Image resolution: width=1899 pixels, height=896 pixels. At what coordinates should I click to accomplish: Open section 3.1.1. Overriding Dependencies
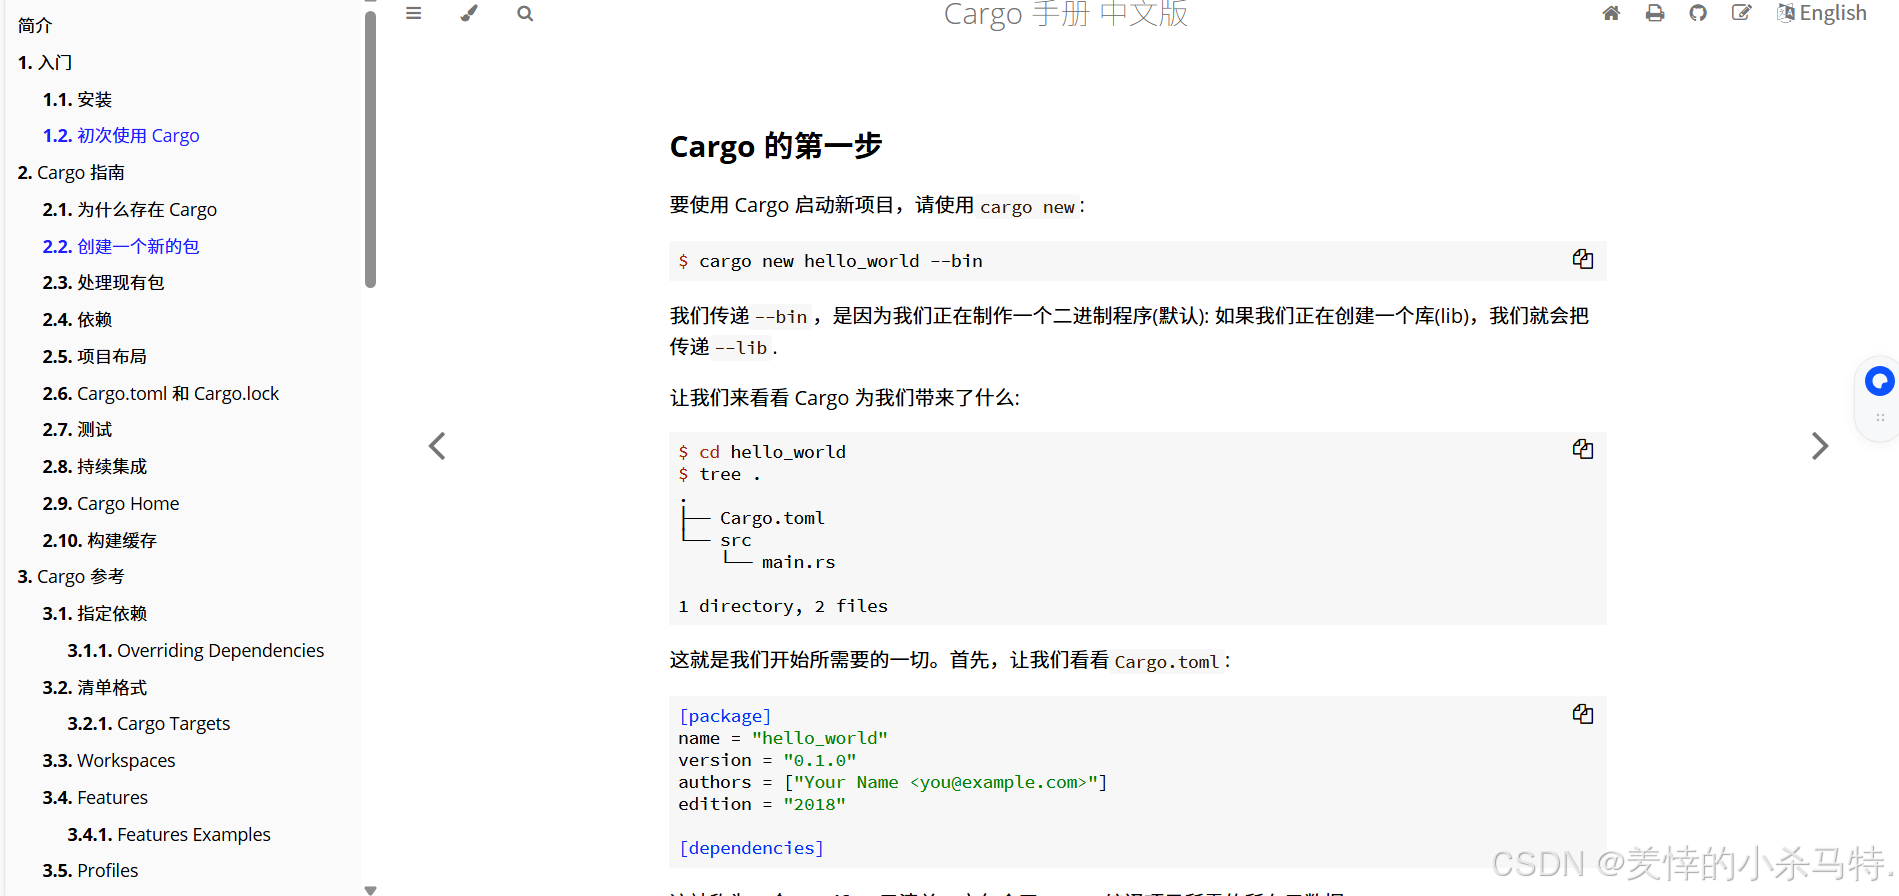pos(196,650)
